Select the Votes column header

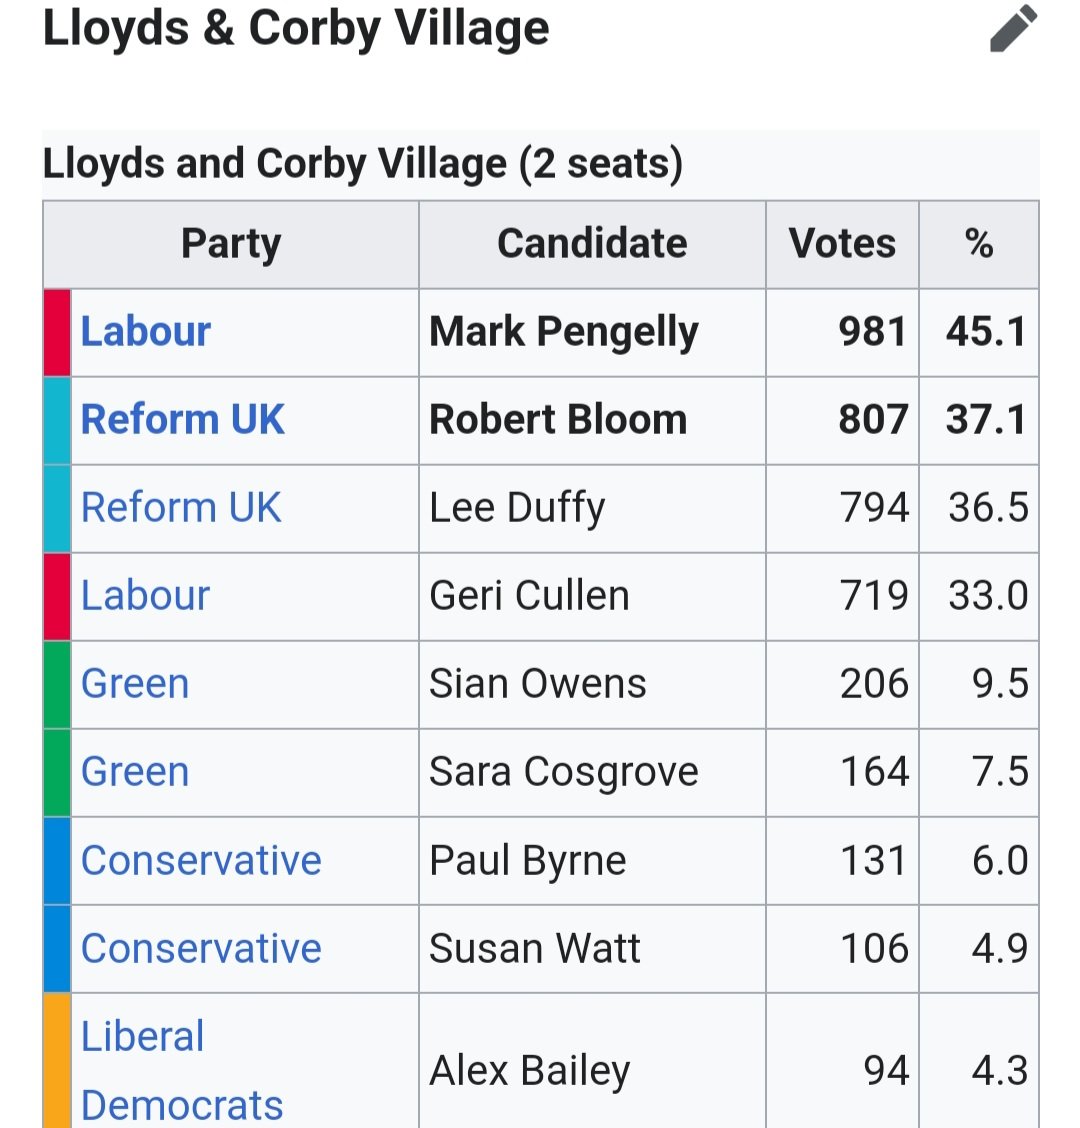tap(842, 245)
